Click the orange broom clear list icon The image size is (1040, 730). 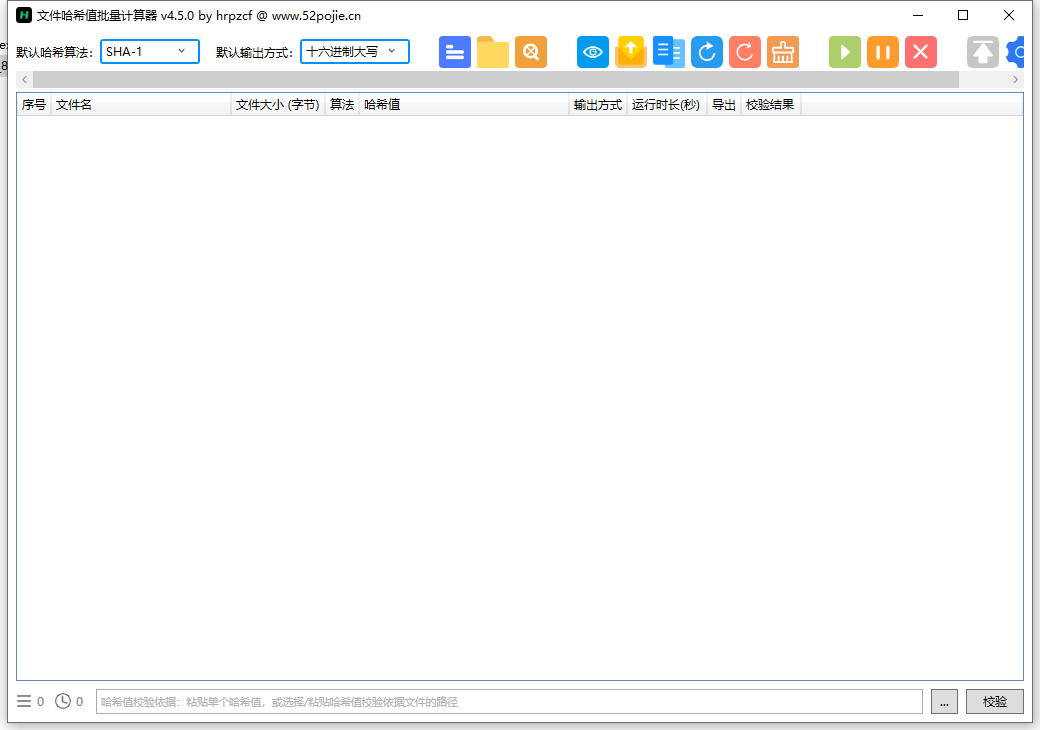[x=783, y=52]
